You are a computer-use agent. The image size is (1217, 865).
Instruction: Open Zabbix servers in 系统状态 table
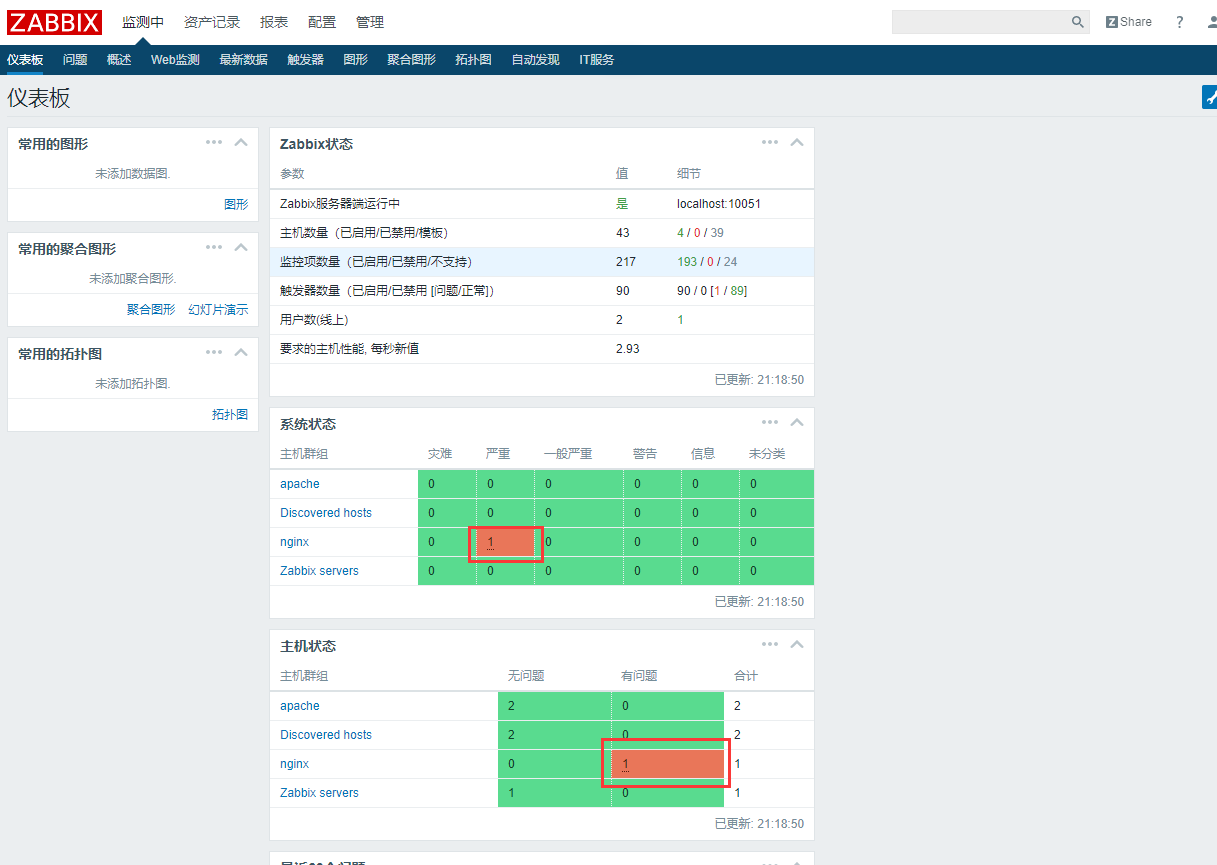[319, 571]
